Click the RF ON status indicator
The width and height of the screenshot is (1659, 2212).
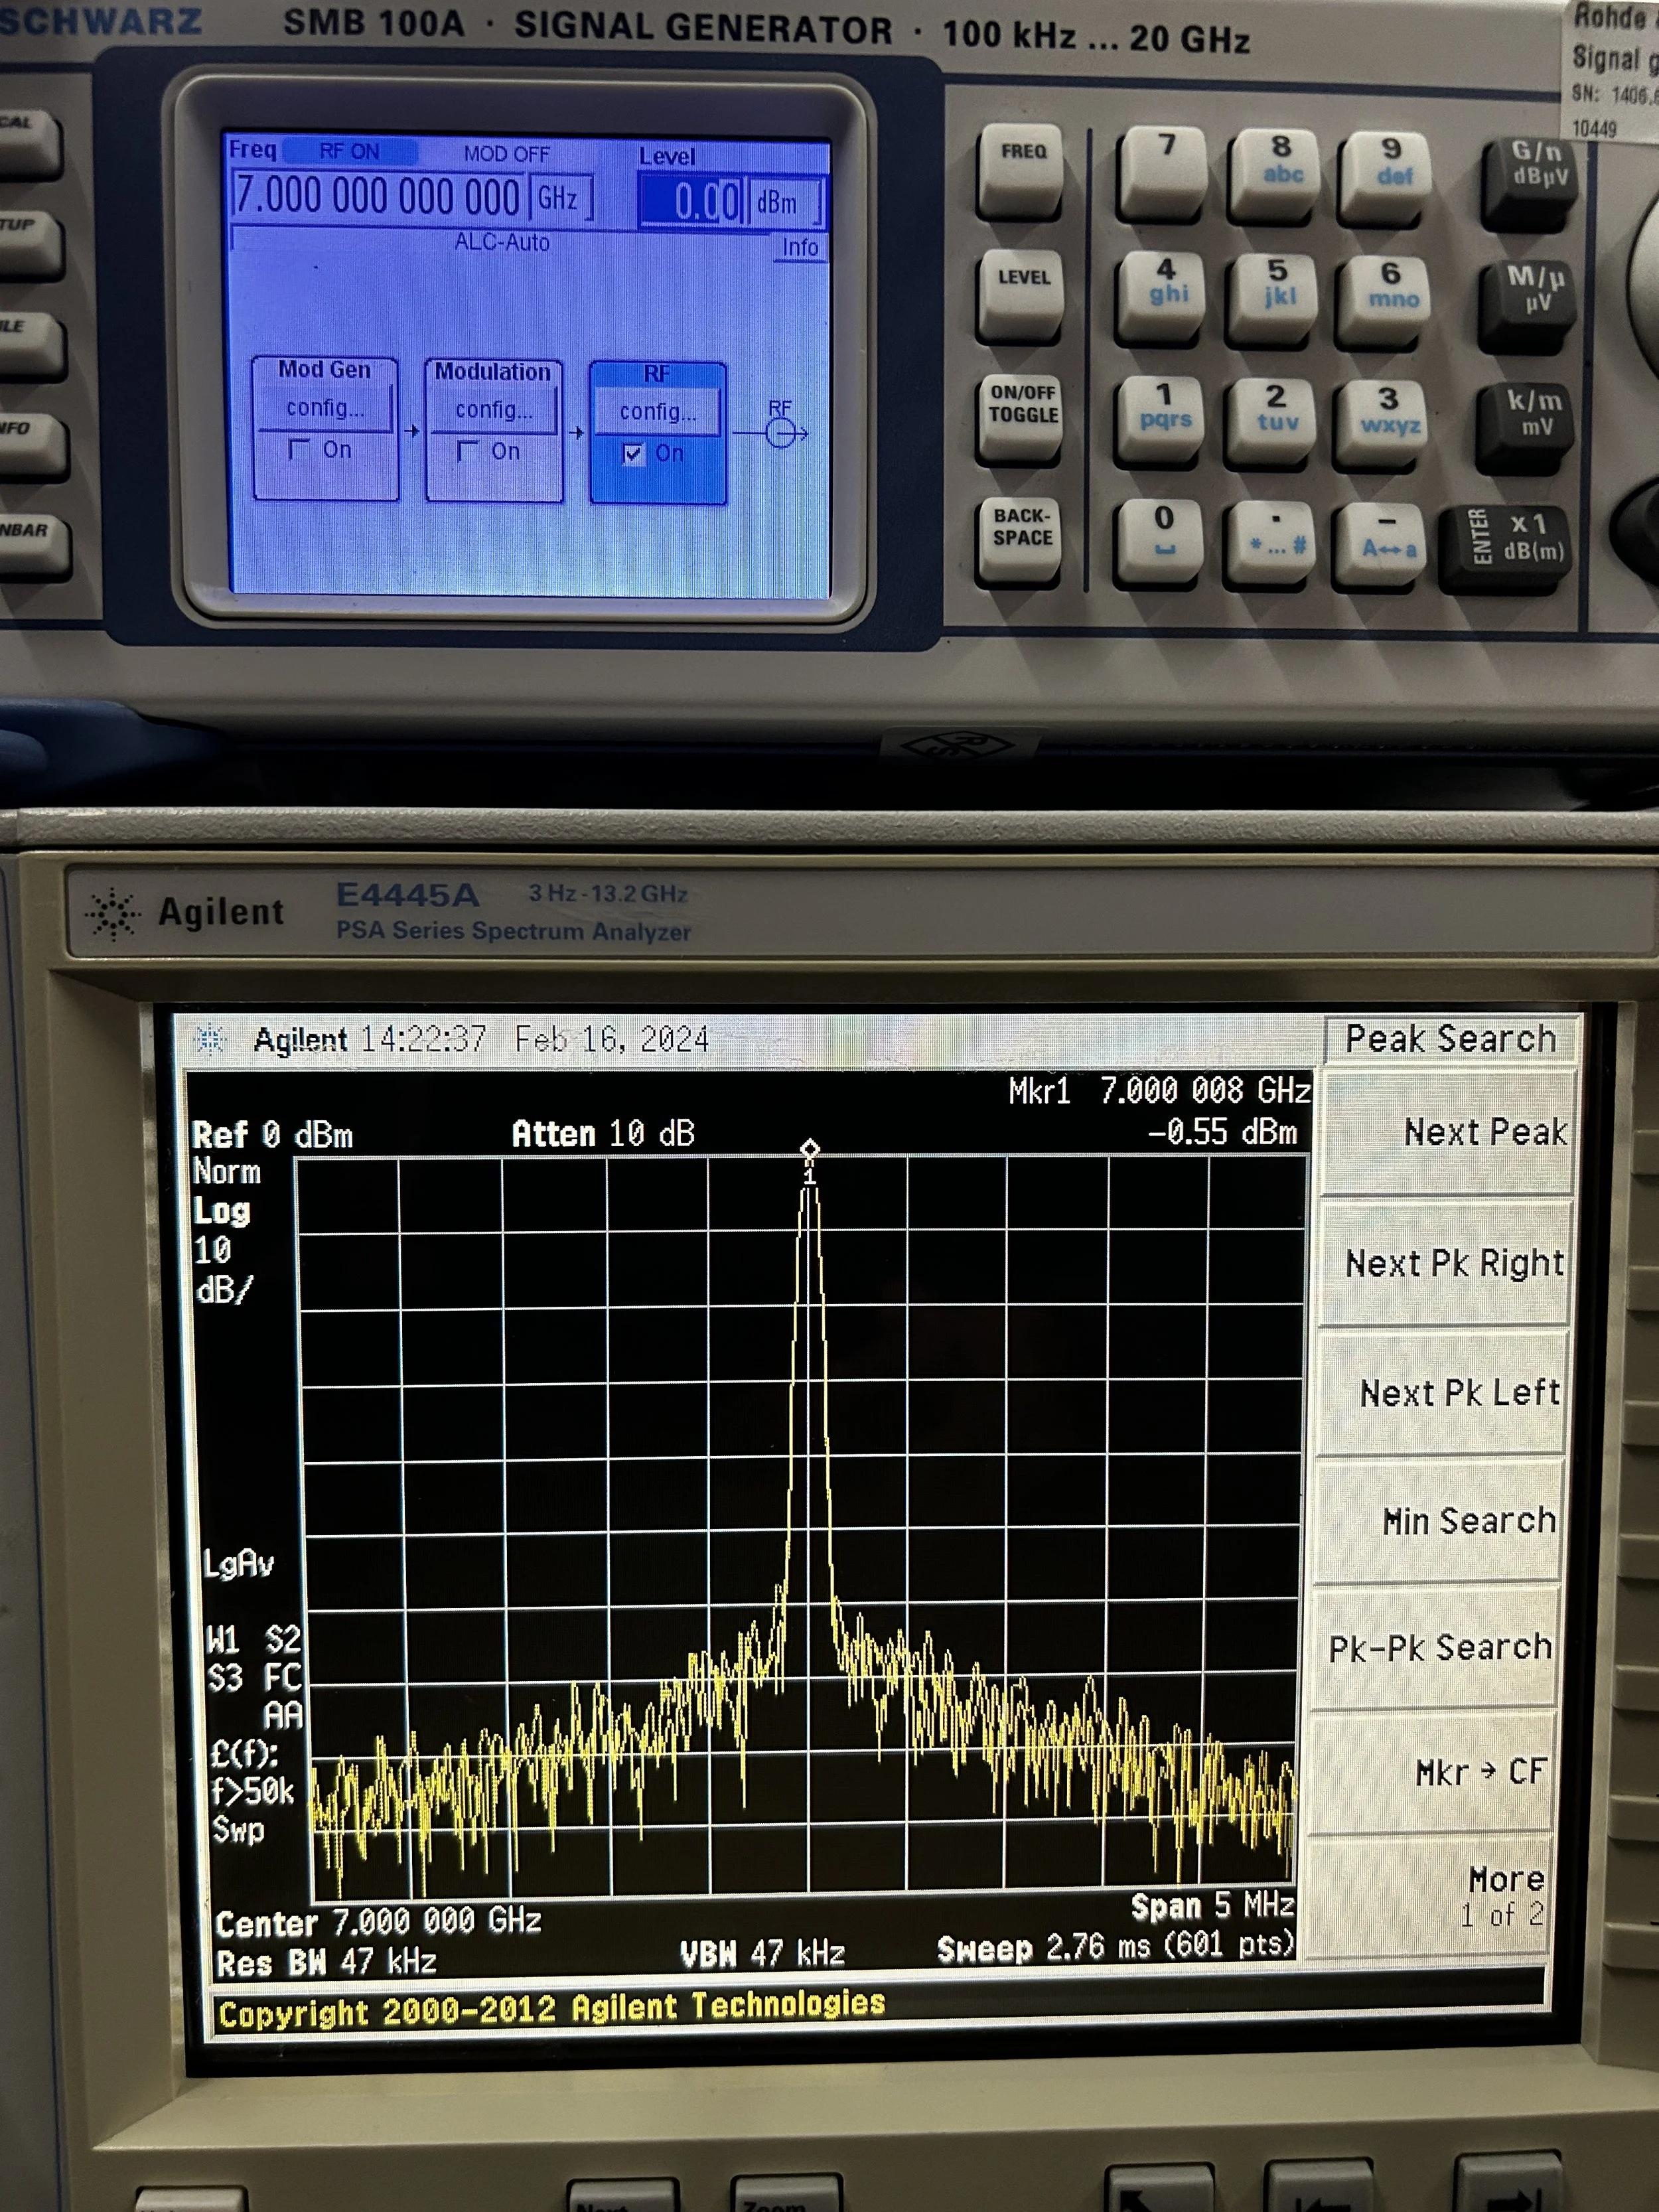(x=349, y=152)
